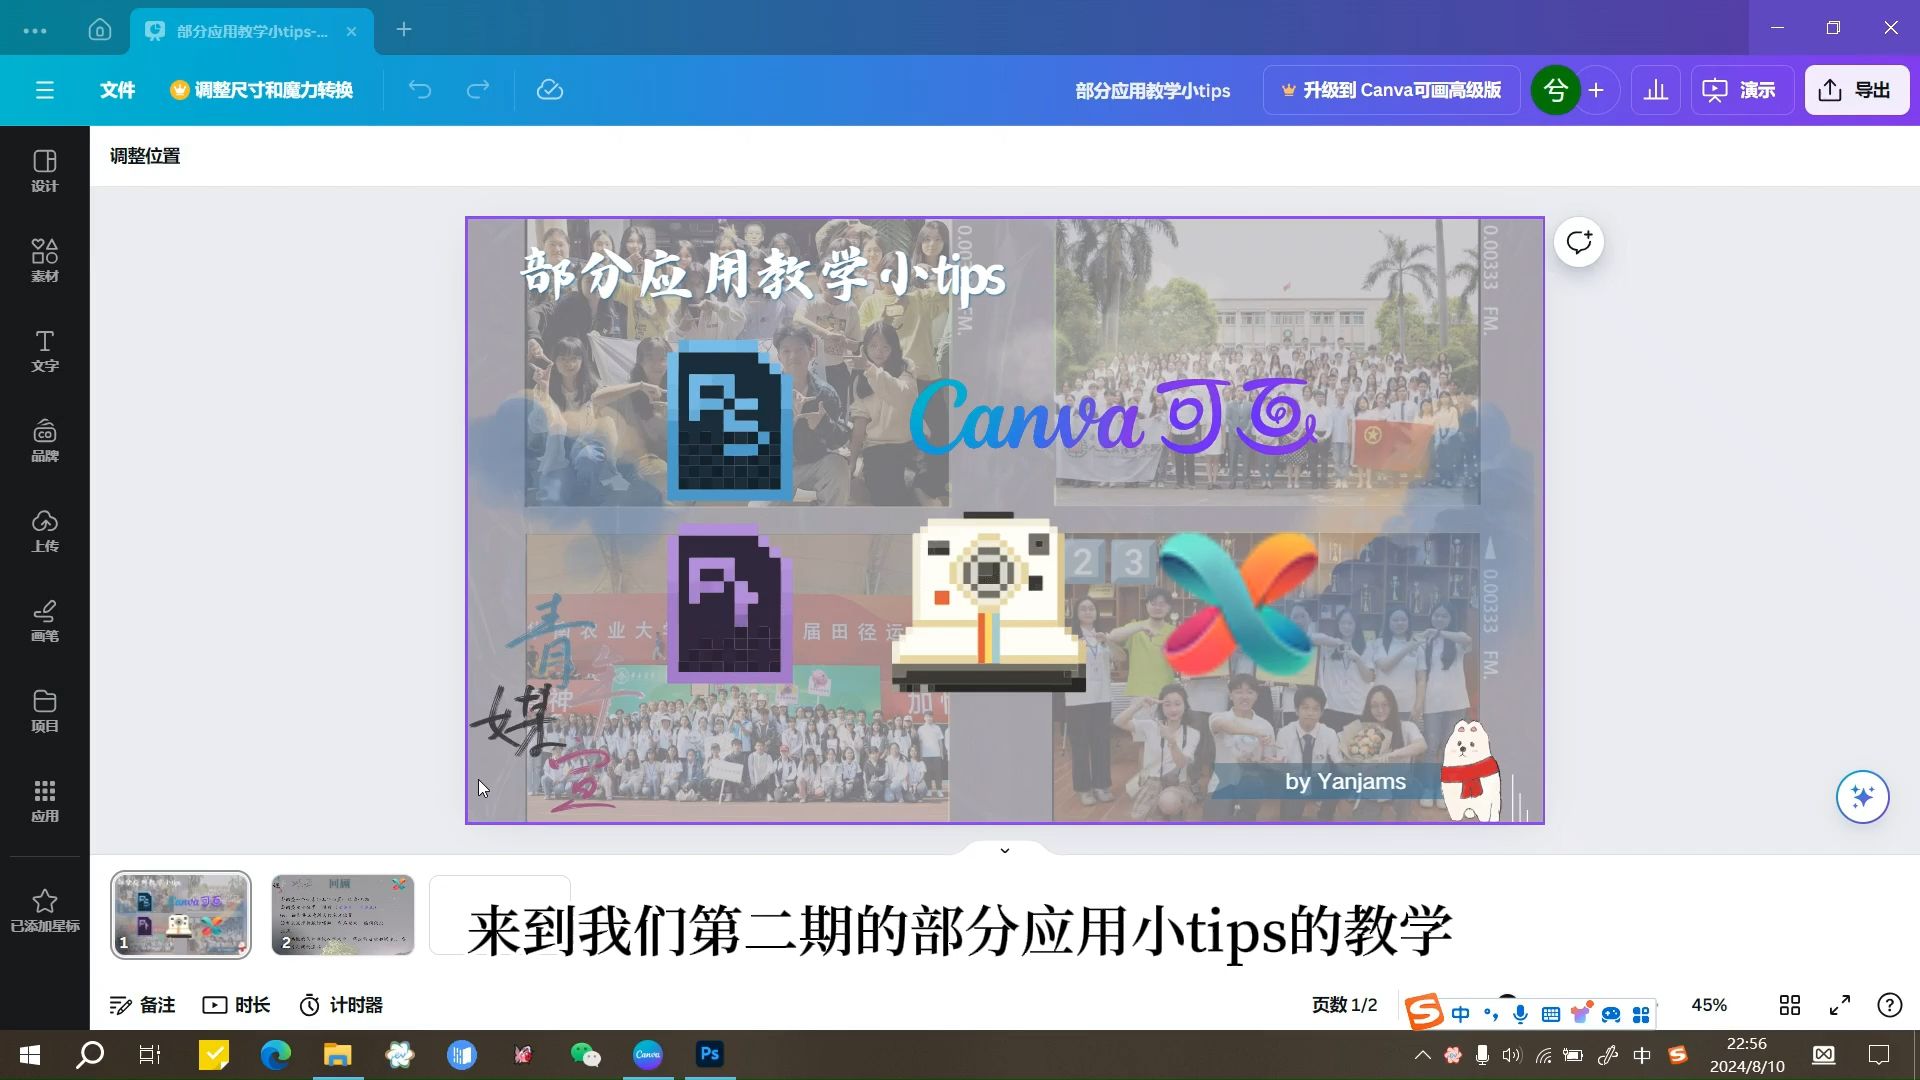Undo the last action
Image resolution: width=1920 pixels, height=1080 pixels.
click(420, 90)
